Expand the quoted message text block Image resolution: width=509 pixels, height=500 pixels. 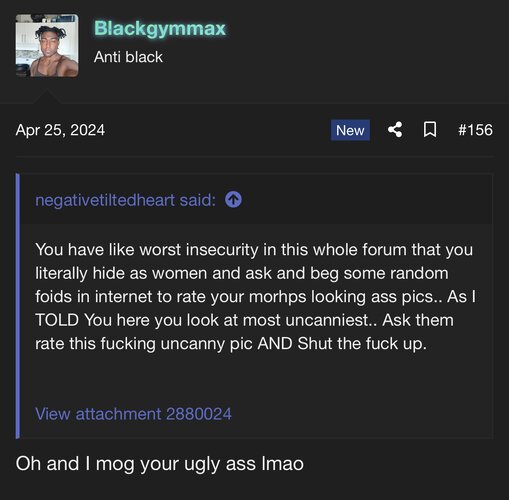(256, 297)
